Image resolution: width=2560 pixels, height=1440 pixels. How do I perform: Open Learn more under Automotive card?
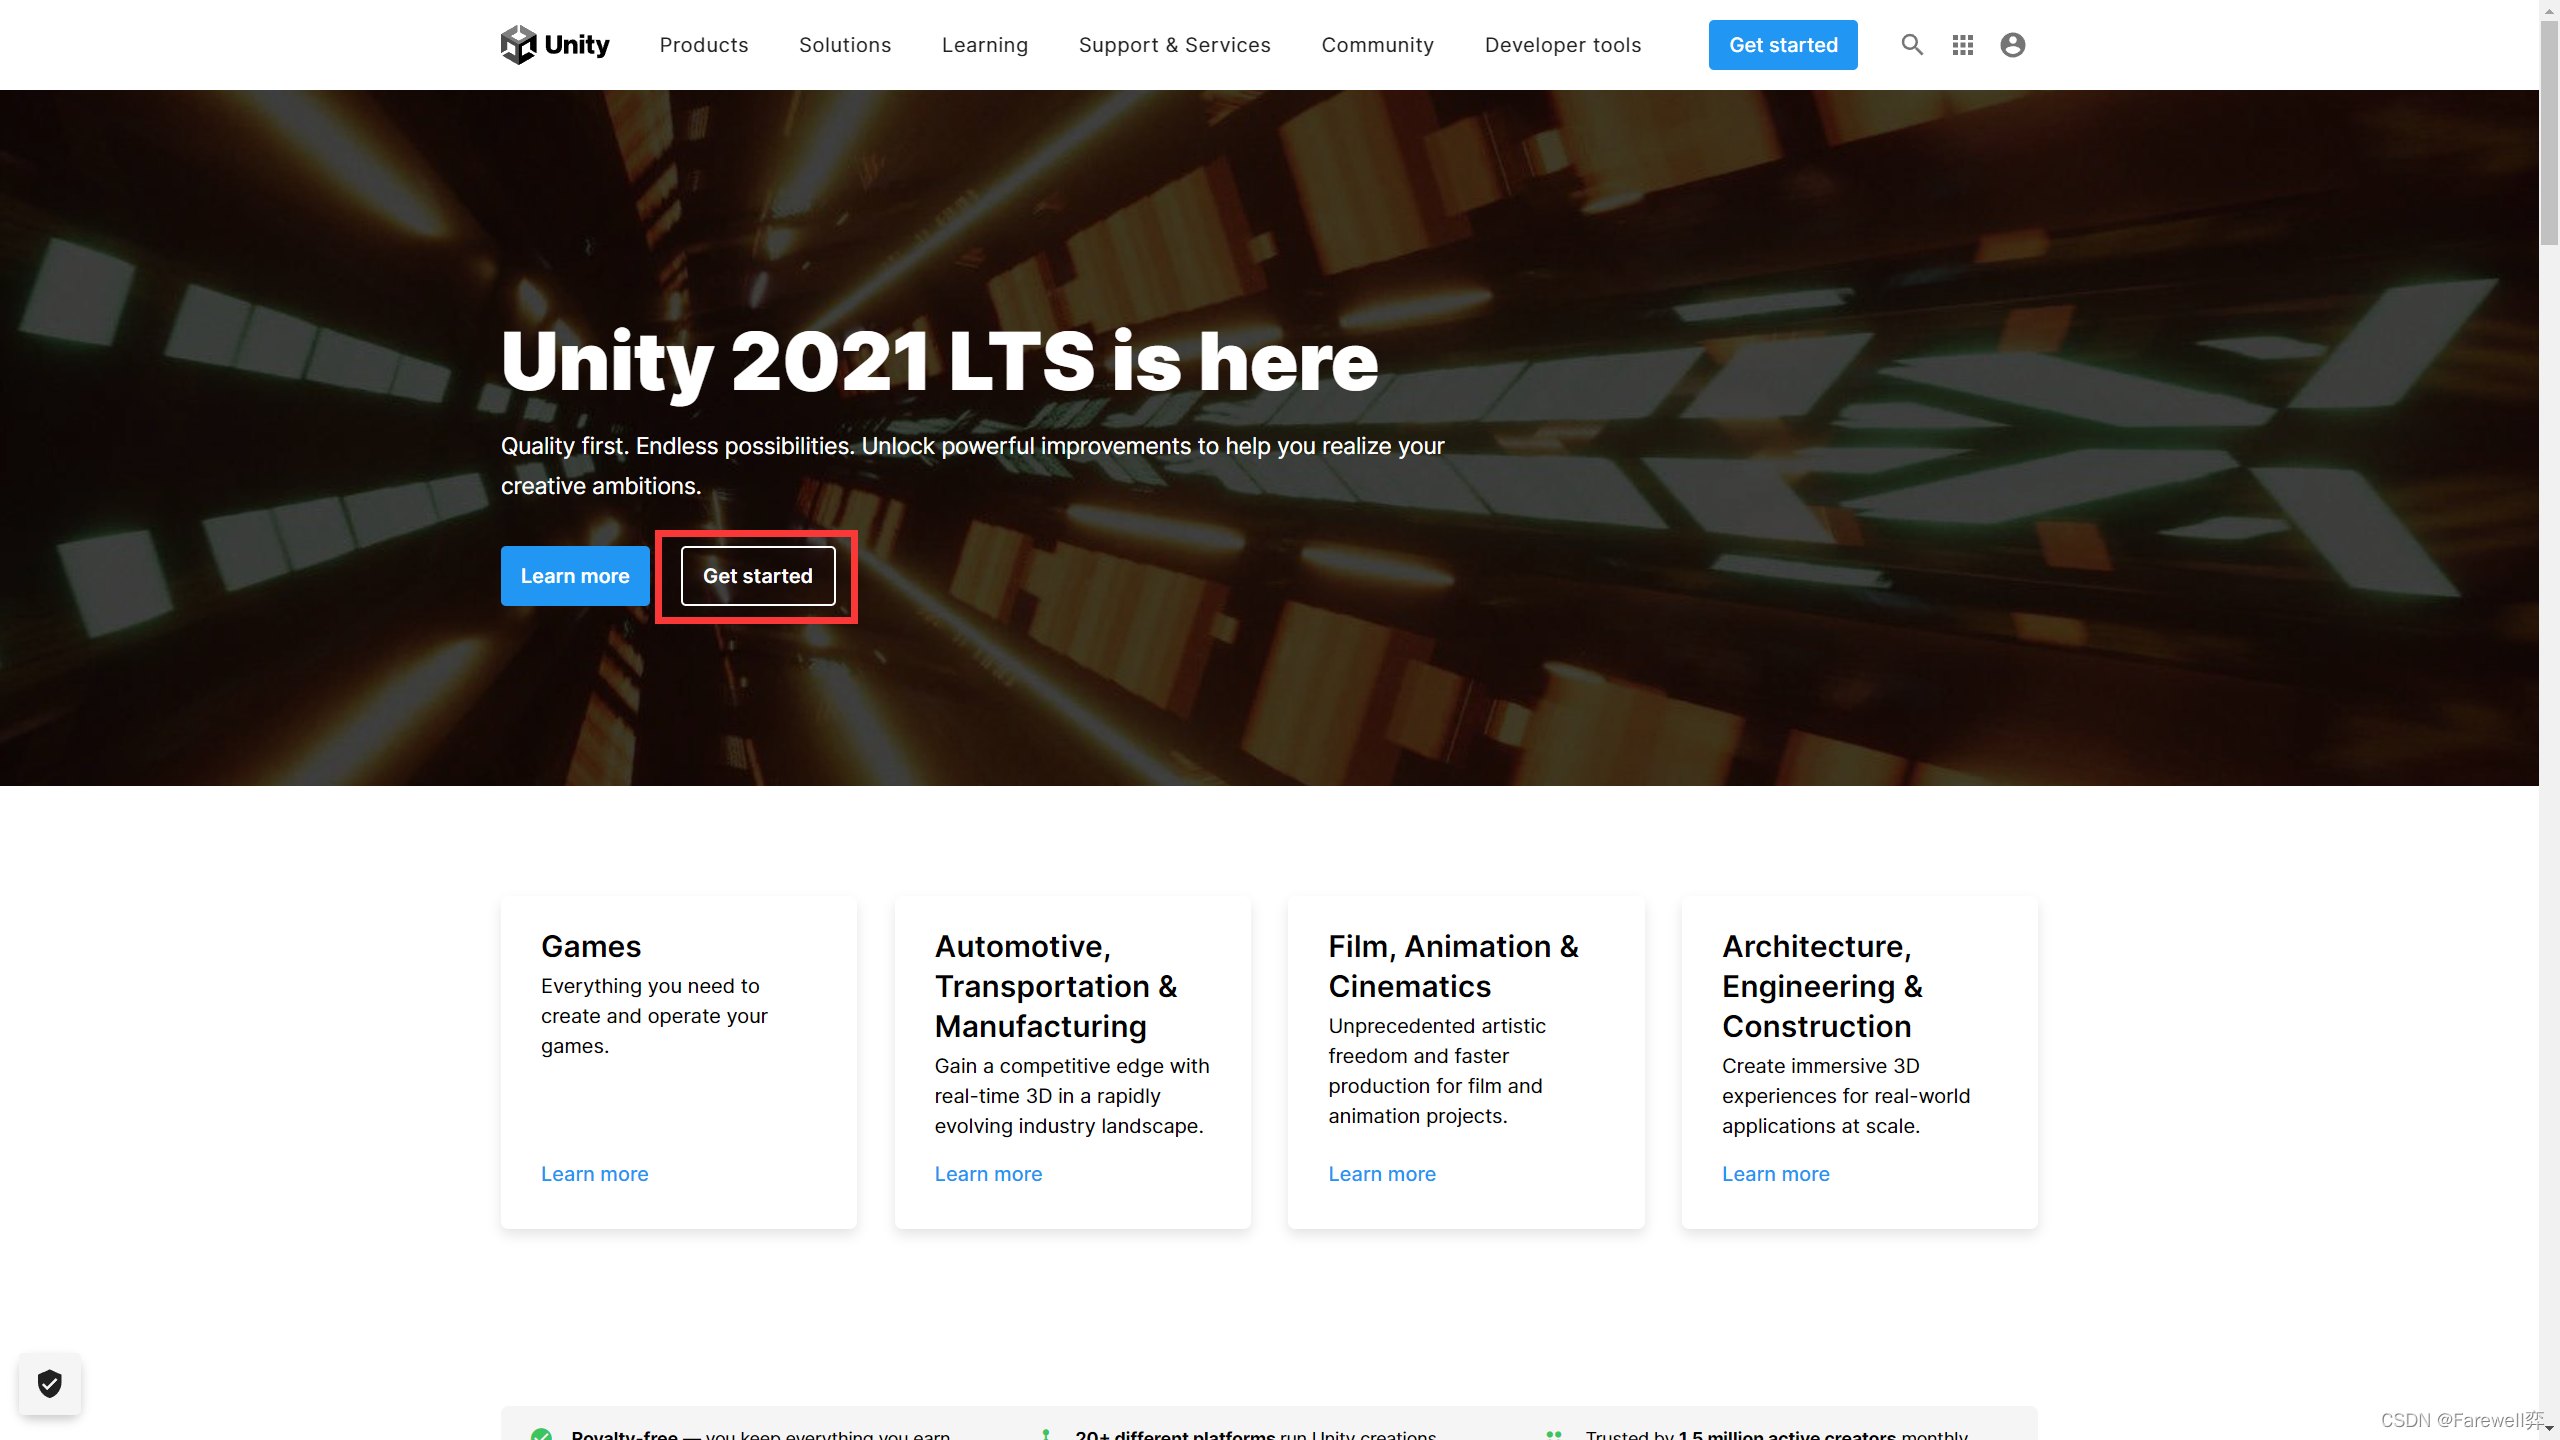(x=987, y=1174)
